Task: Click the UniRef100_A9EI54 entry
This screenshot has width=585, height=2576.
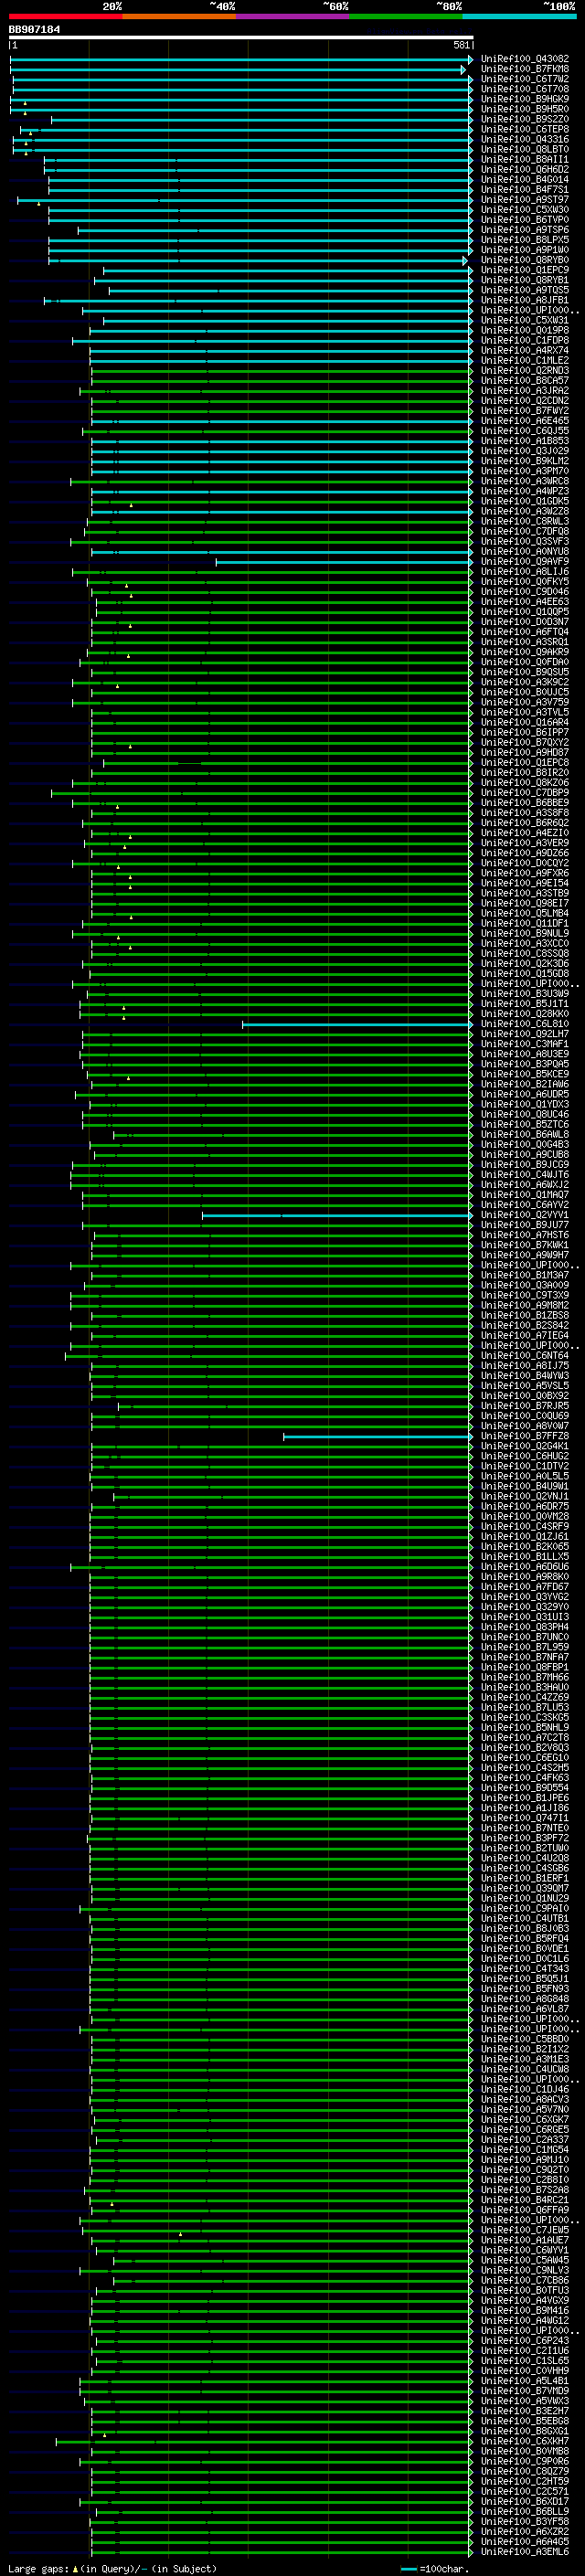Action: [525, 883]
